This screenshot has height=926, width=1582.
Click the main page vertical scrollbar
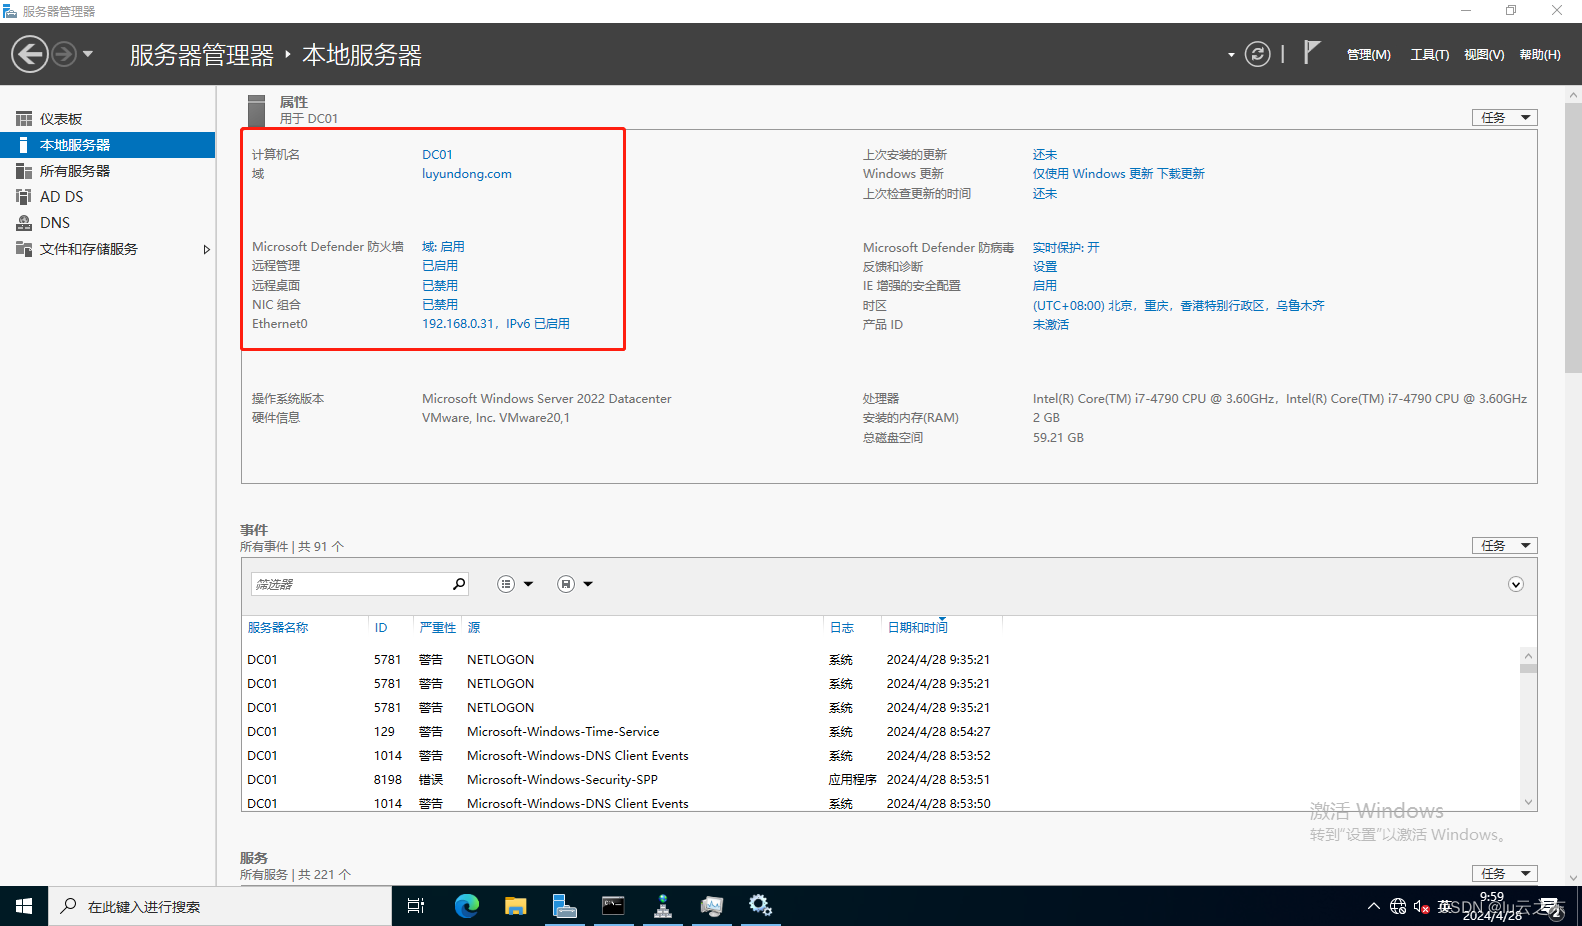[x=1574, y=485]
